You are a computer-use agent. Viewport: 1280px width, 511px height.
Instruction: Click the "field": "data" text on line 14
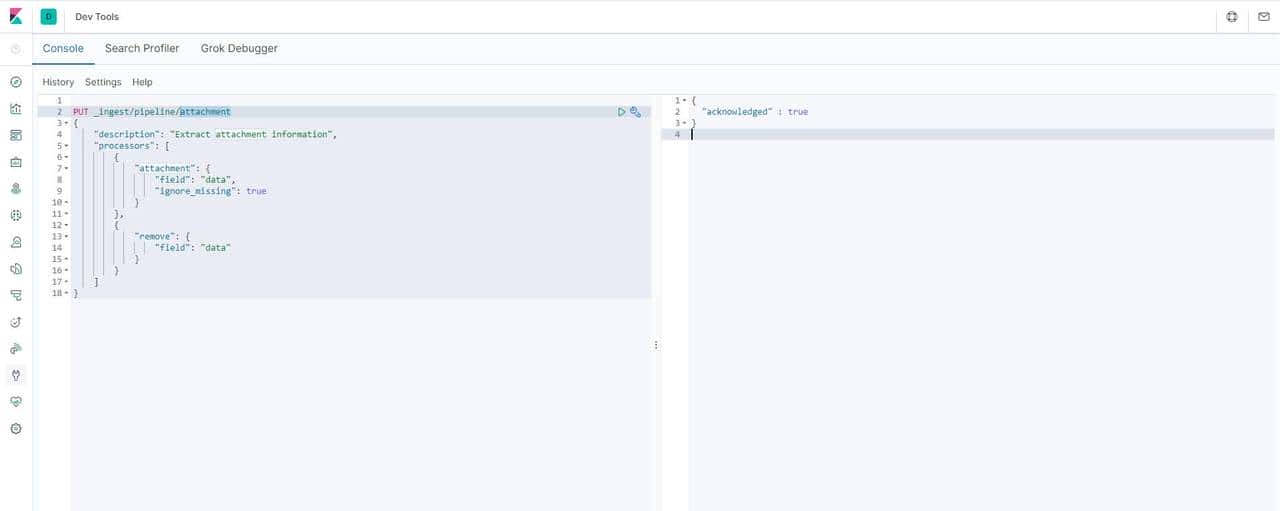[192, 248]
